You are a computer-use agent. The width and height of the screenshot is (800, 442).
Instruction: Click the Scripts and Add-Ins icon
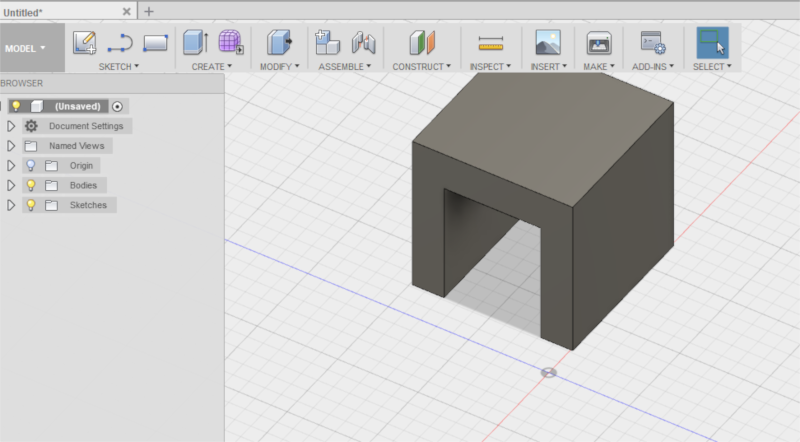pyautogui.click(x=653, y=42)
